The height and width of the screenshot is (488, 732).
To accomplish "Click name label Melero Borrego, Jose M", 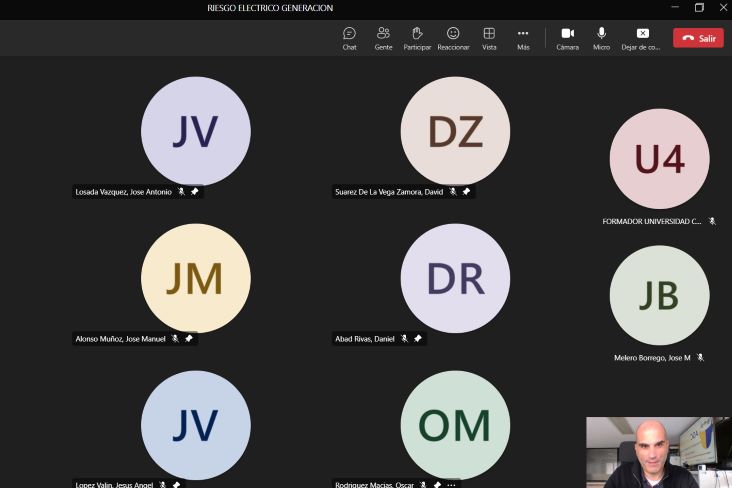I will point(652,358).
